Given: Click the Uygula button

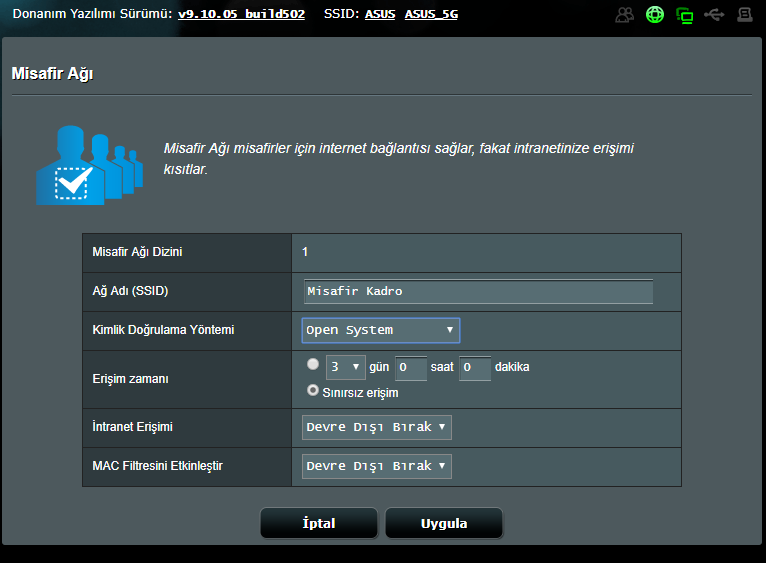Looking at the screenshot, I should click(x=444, y=523).
